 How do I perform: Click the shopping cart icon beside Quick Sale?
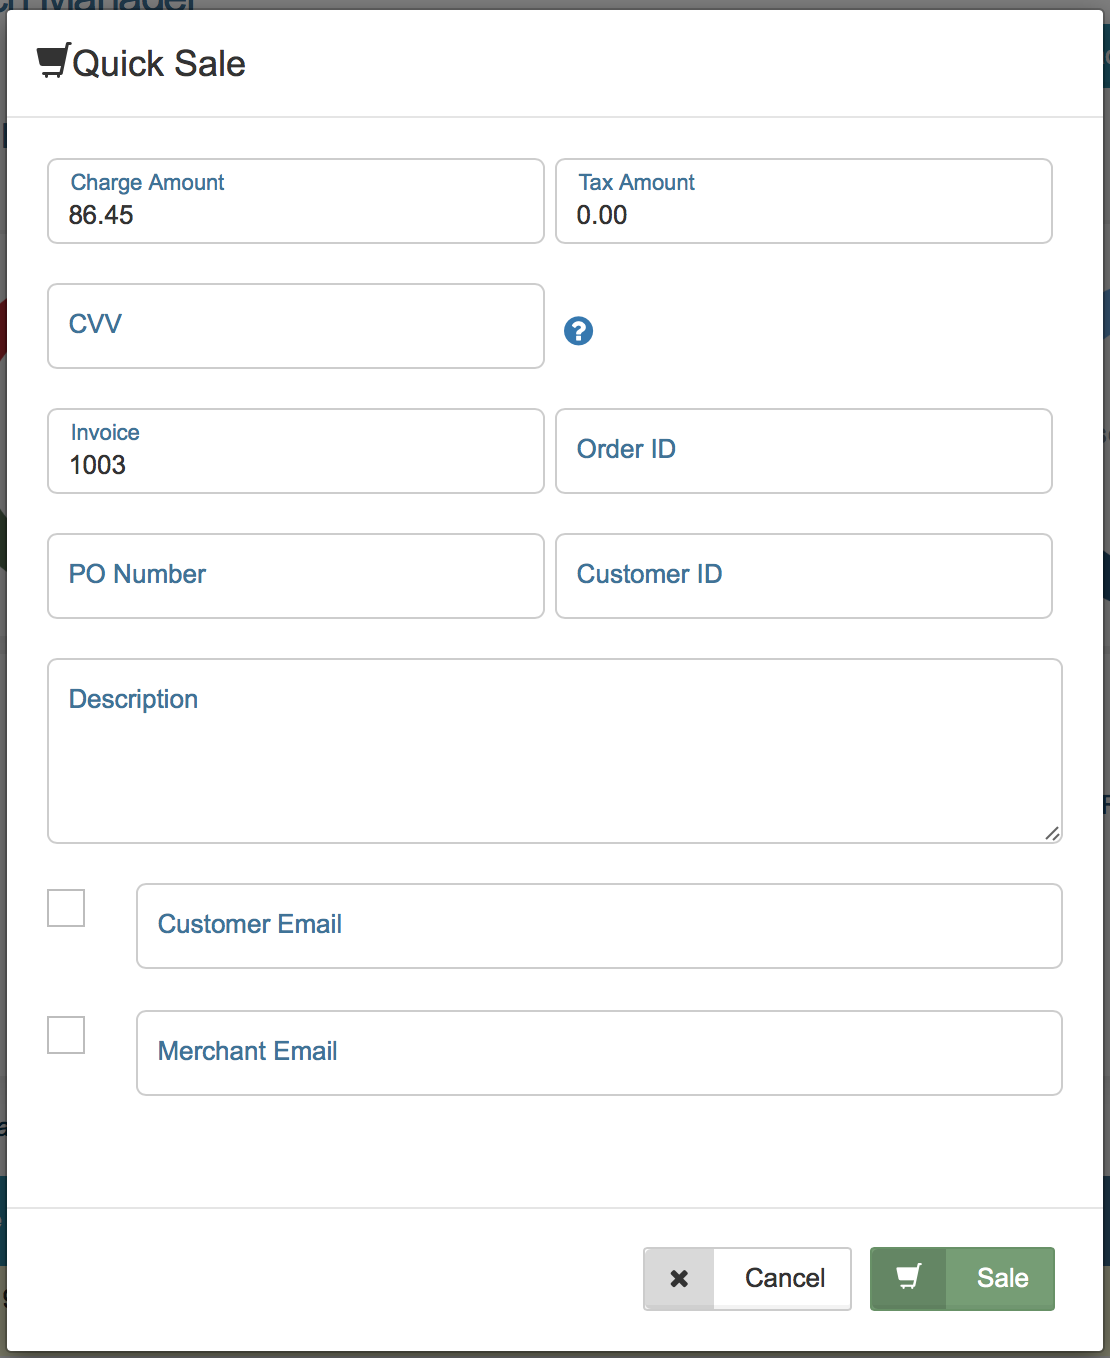tap(50, 62)
